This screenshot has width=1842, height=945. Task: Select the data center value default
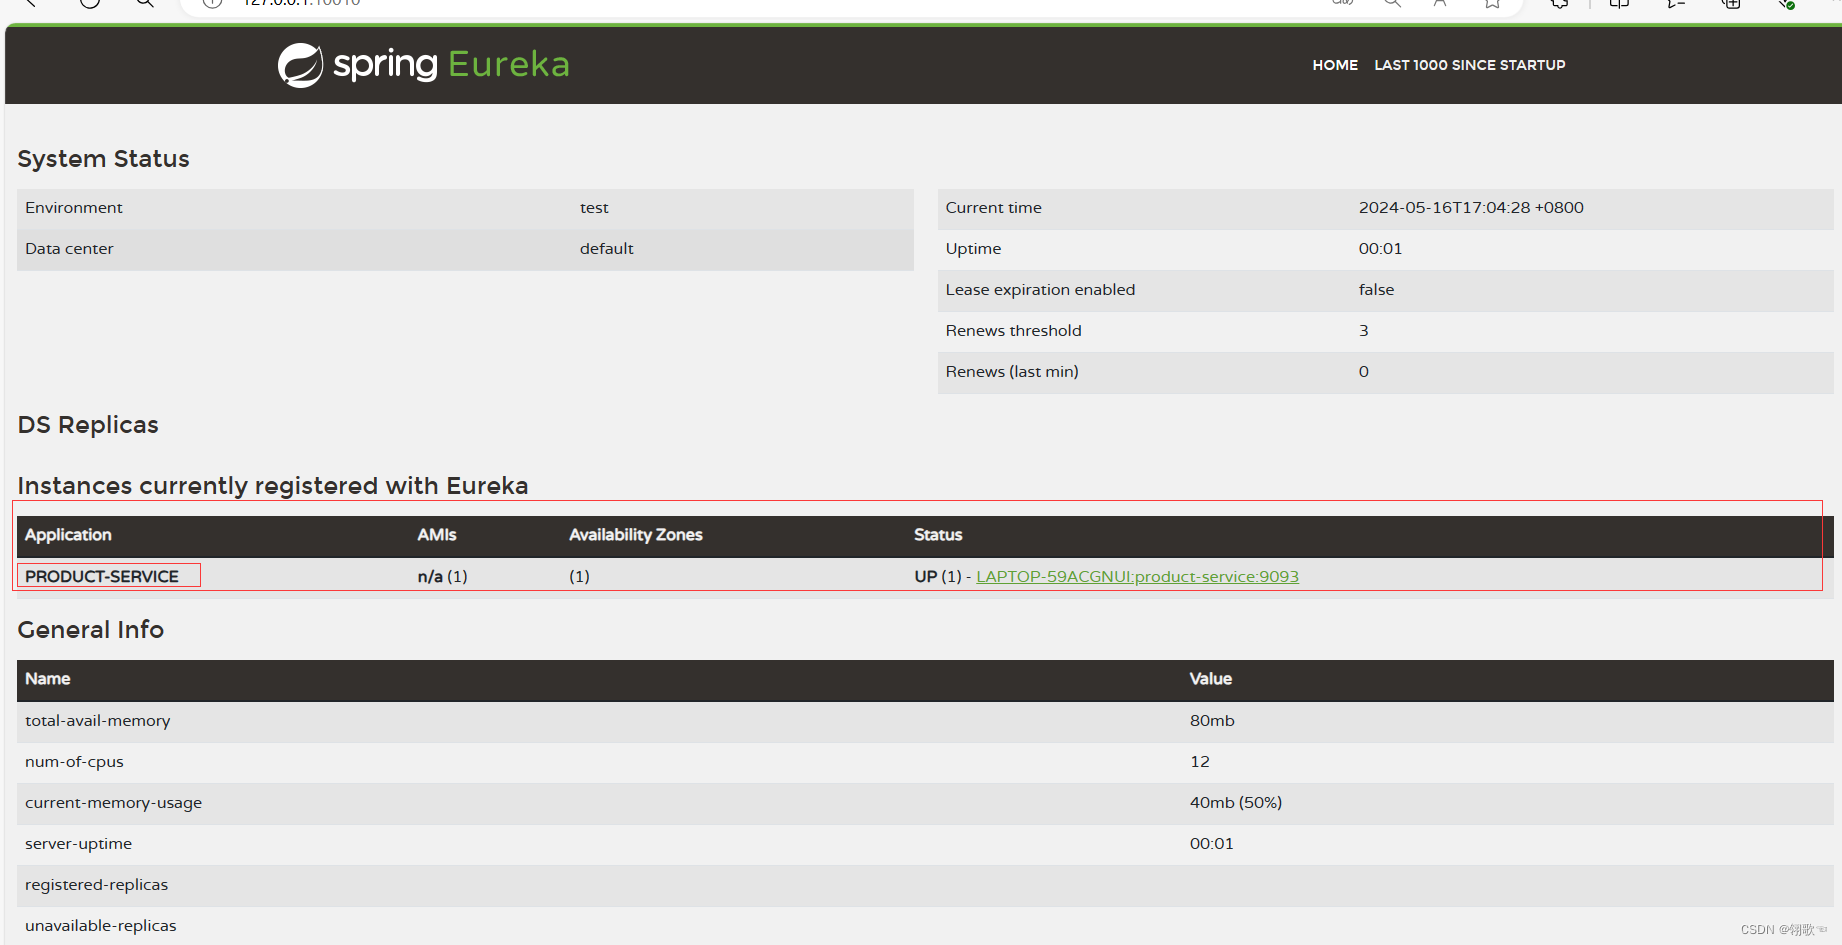point(607,249)
